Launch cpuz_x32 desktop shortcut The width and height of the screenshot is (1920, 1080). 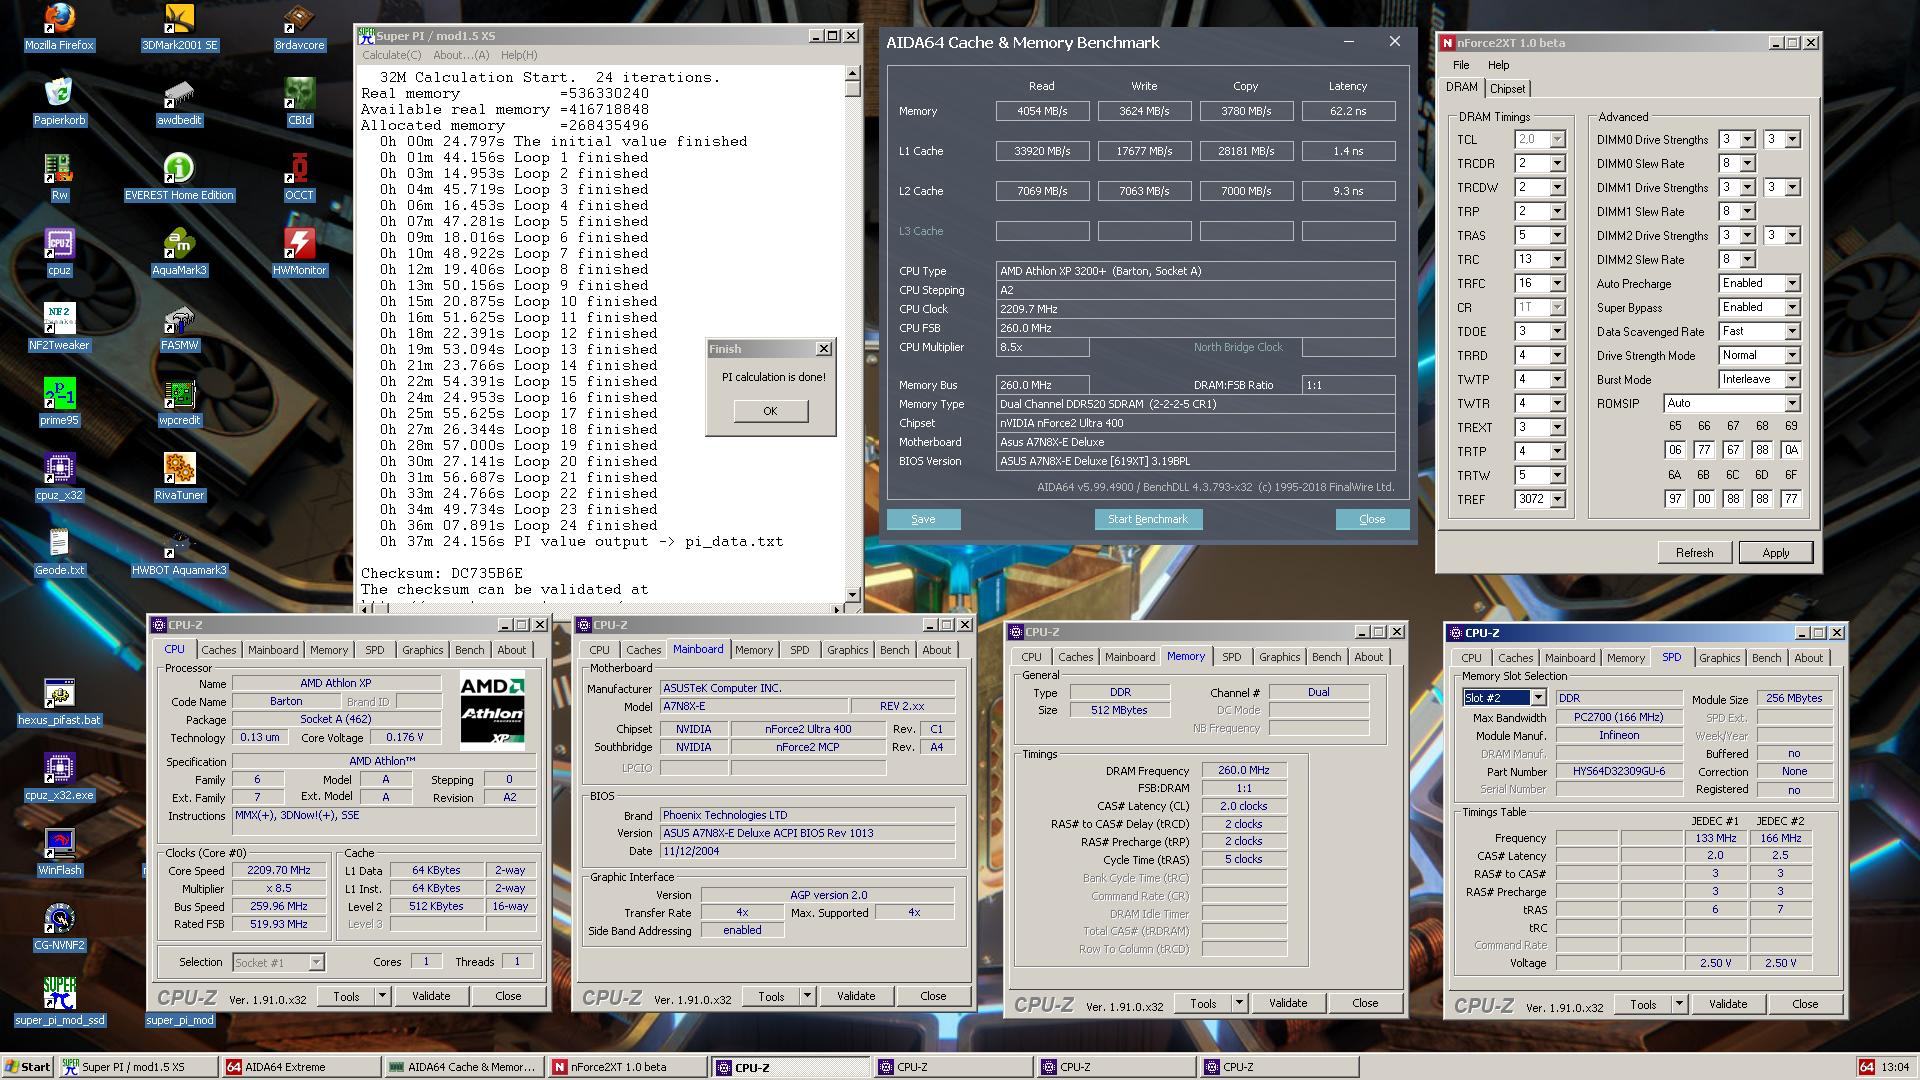[x=59, y=477]
